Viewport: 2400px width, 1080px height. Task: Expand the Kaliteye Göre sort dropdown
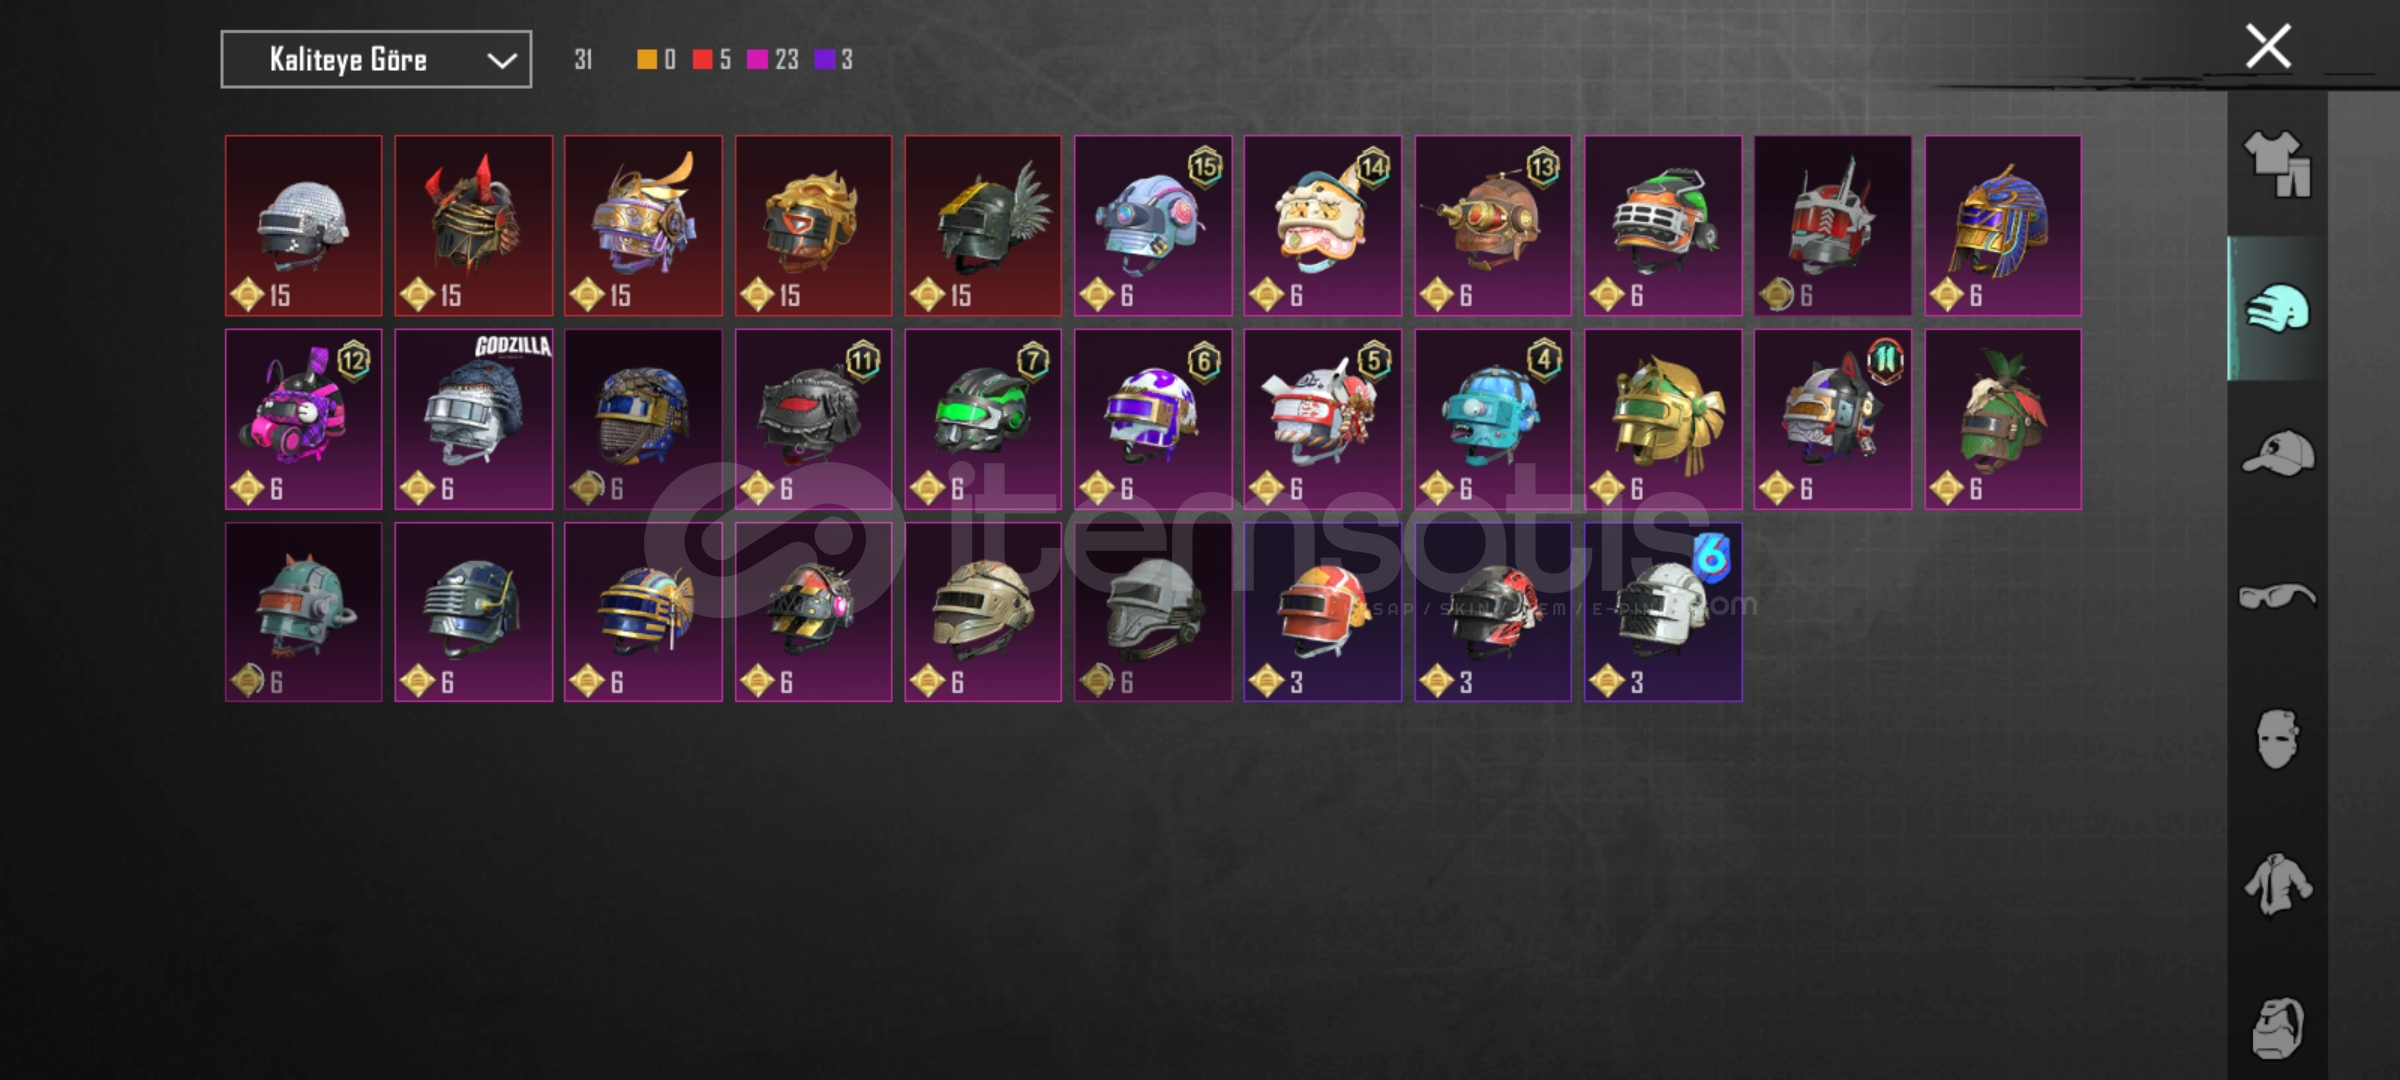(x=376, y=60)
